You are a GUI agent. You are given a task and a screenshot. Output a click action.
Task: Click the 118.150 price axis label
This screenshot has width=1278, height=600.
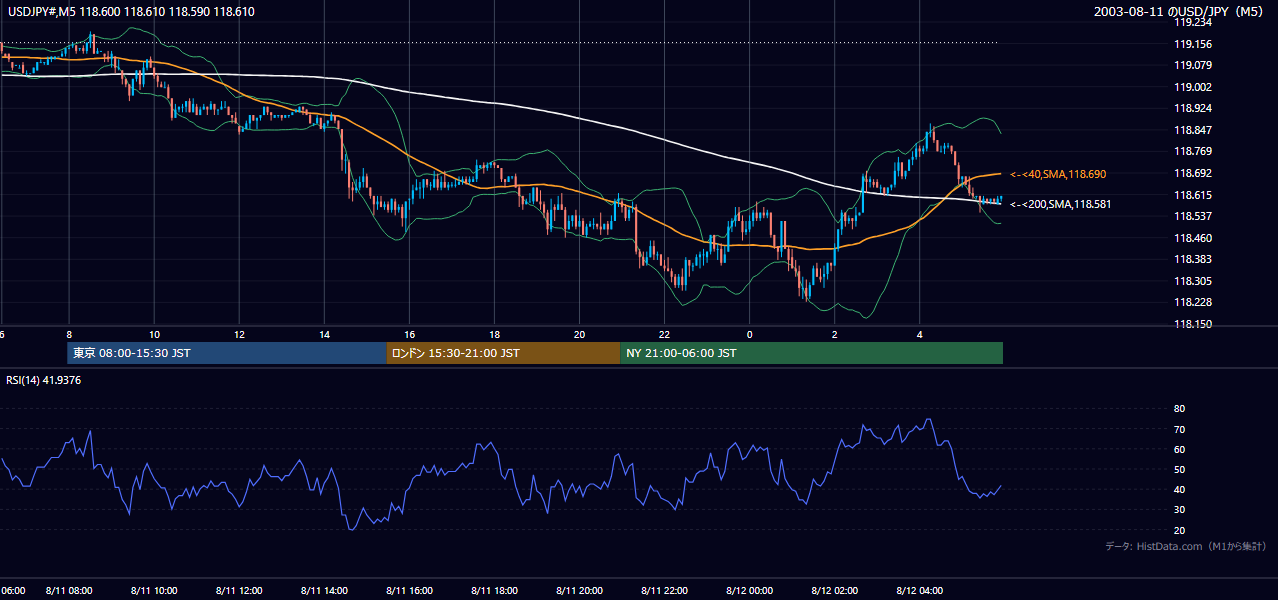point(1193,324)
